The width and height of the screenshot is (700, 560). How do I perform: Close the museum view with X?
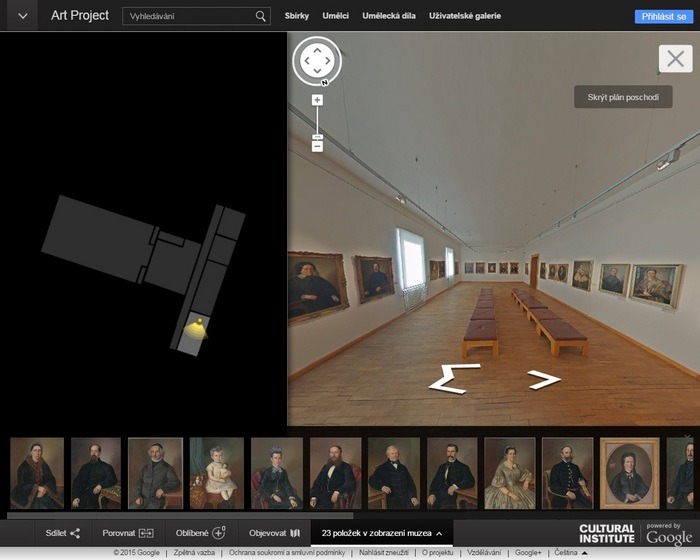click(x=676, y=59)
